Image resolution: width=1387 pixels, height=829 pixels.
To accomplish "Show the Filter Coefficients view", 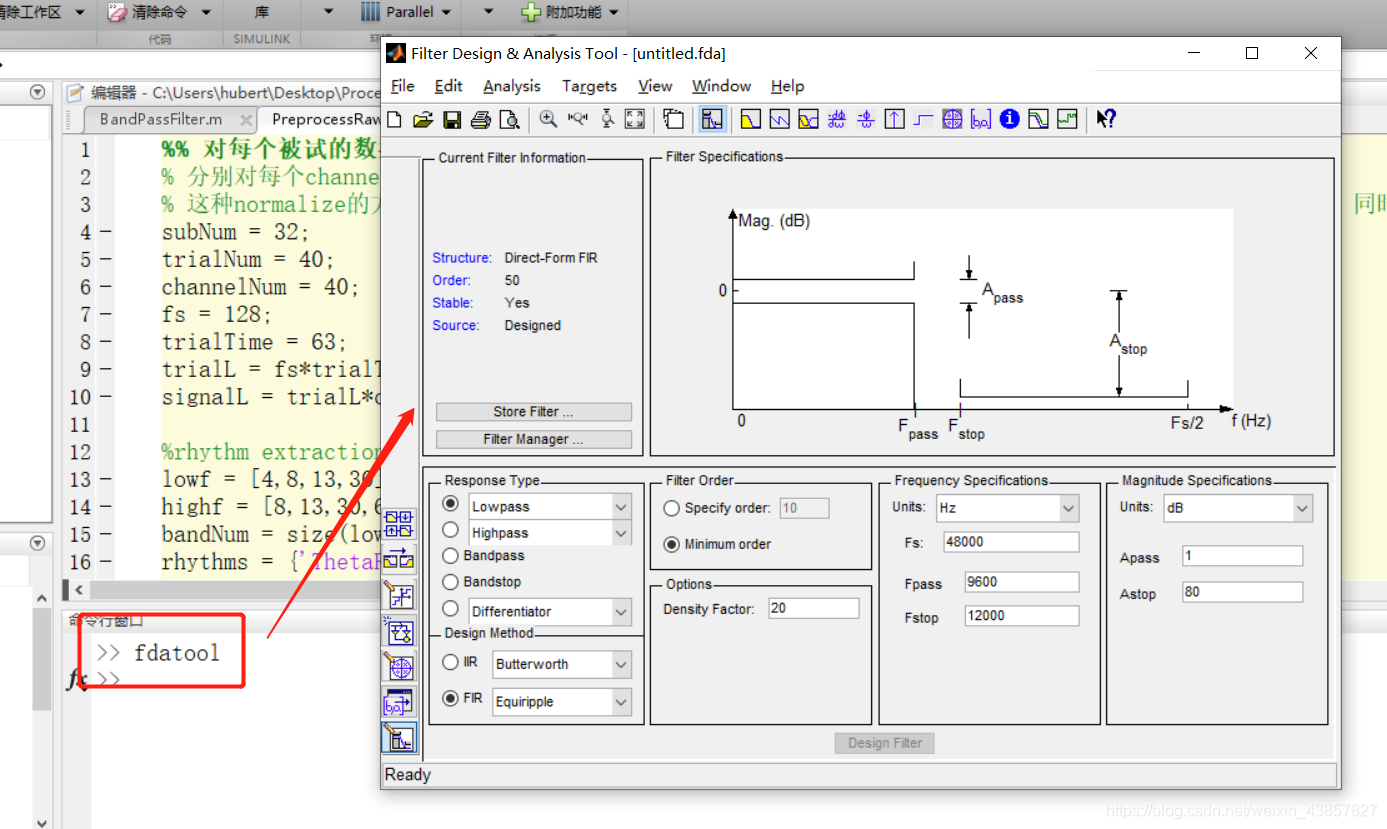I will point(981,119).
